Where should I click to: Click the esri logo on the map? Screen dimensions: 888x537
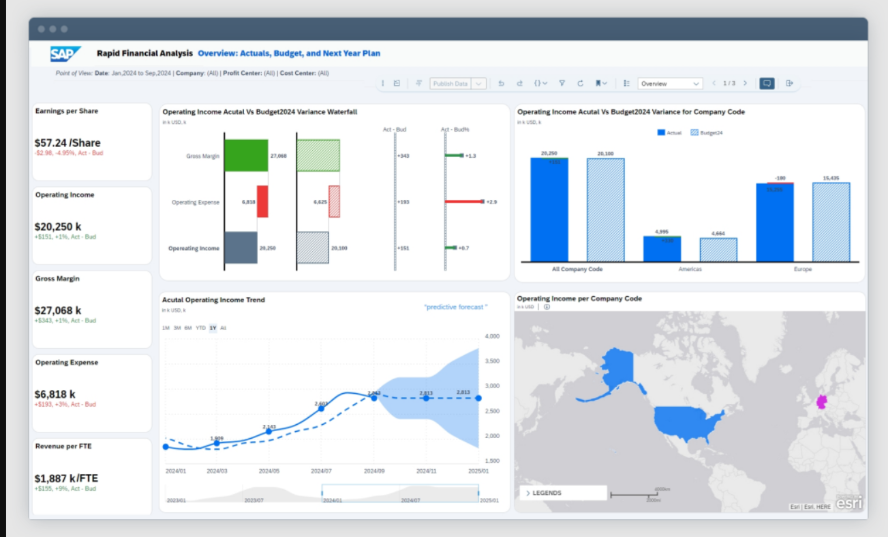[x=849, y=502]
